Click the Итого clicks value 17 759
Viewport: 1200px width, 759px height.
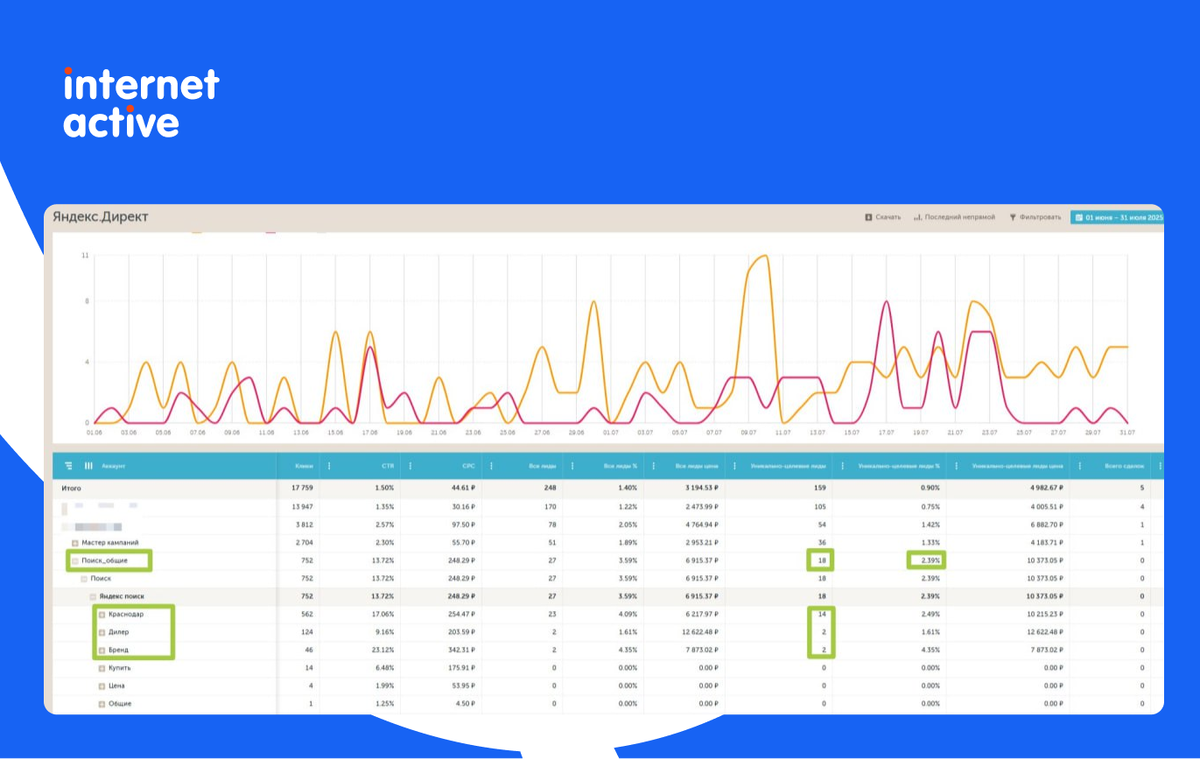point(302,488)
